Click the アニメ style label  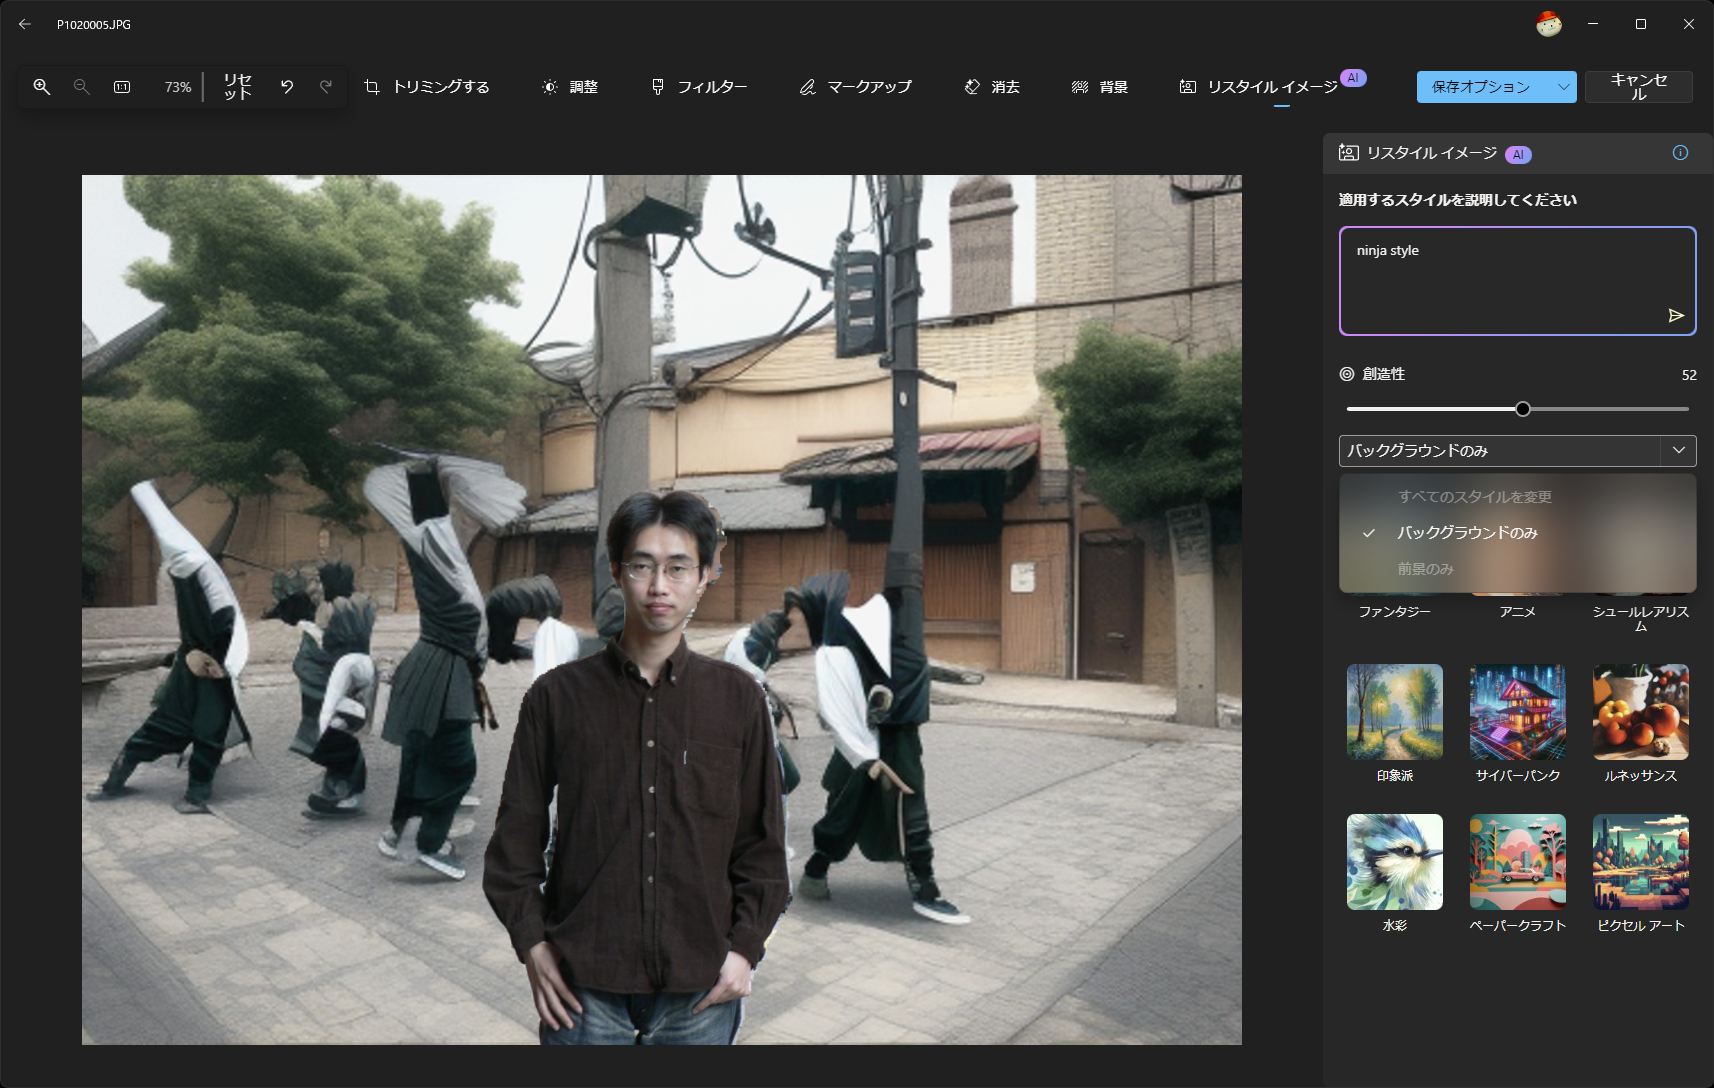point(1518,612)
